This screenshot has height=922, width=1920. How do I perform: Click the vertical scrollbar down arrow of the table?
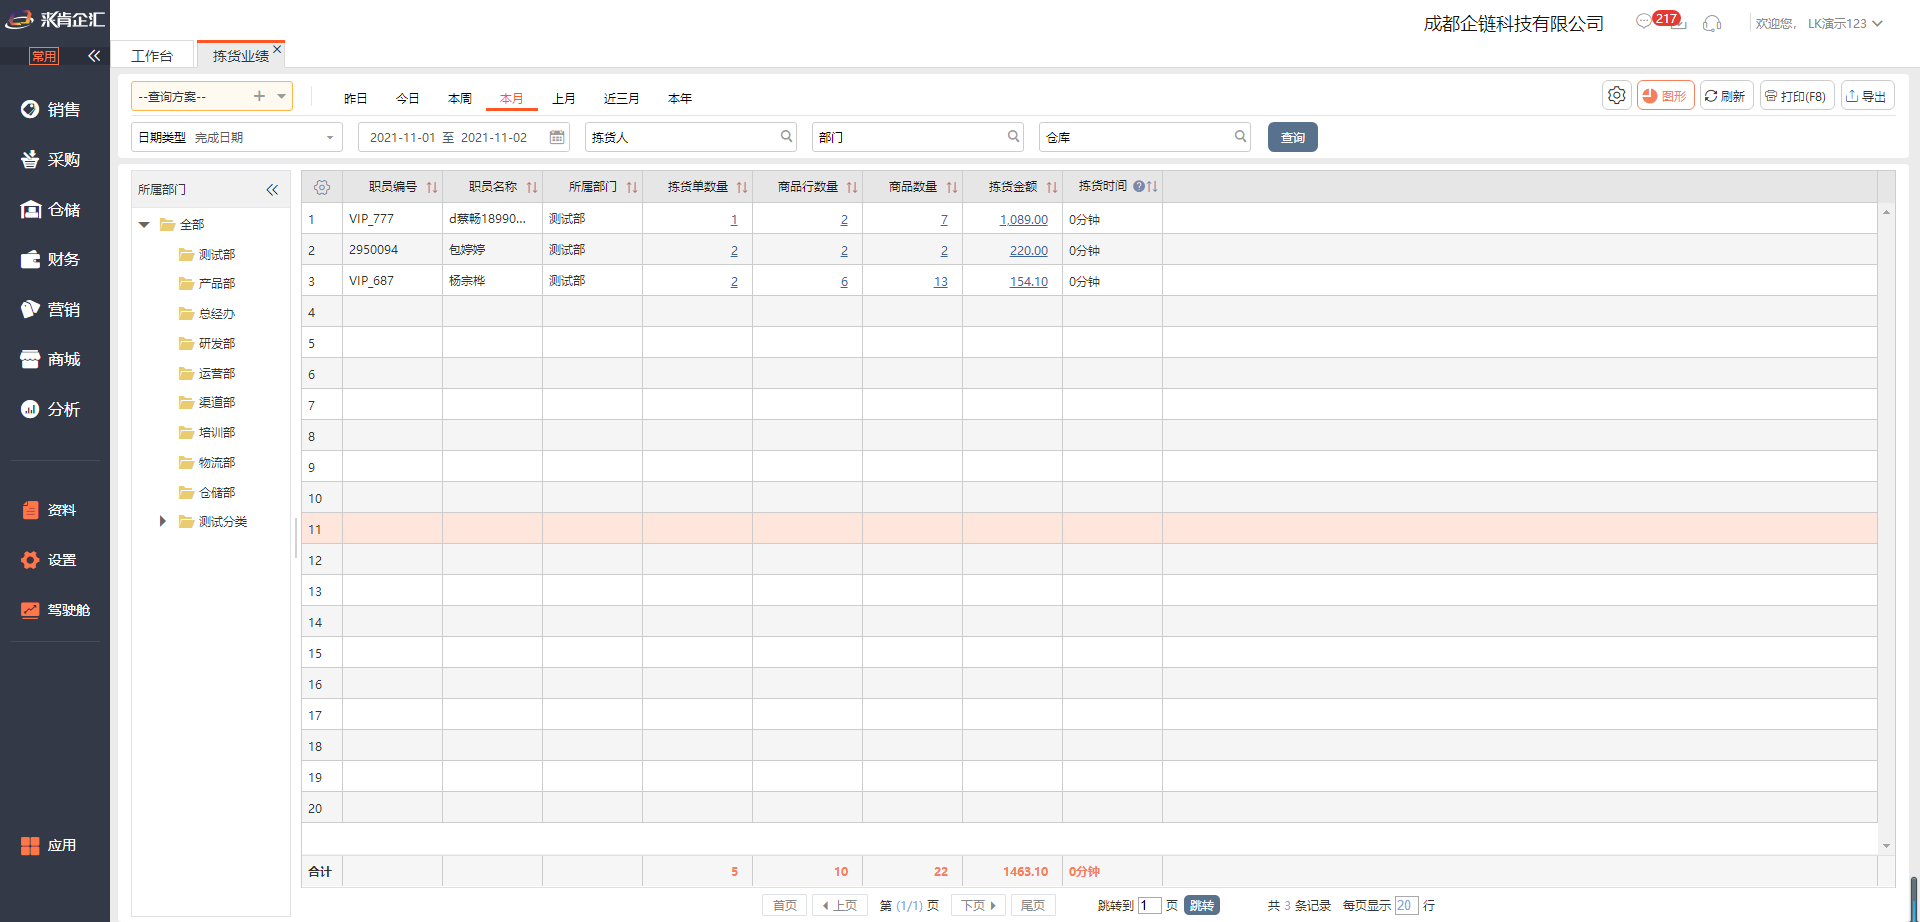tap(1886, 846)
